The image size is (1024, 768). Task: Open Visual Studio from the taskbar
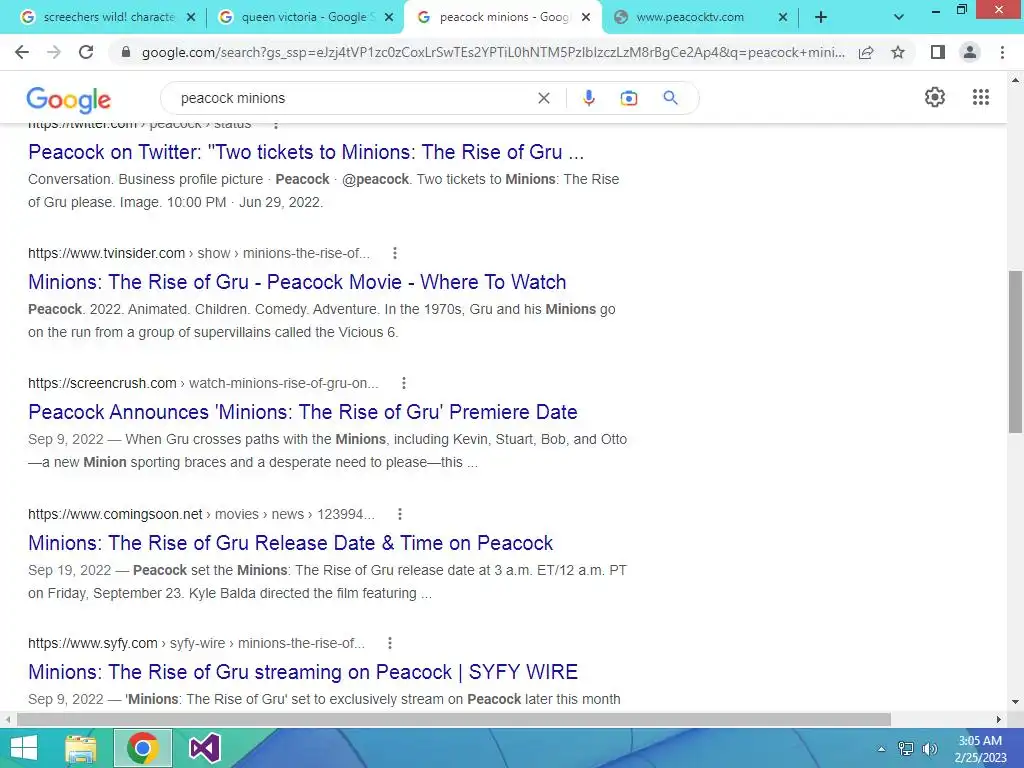[x=204, y=748]
